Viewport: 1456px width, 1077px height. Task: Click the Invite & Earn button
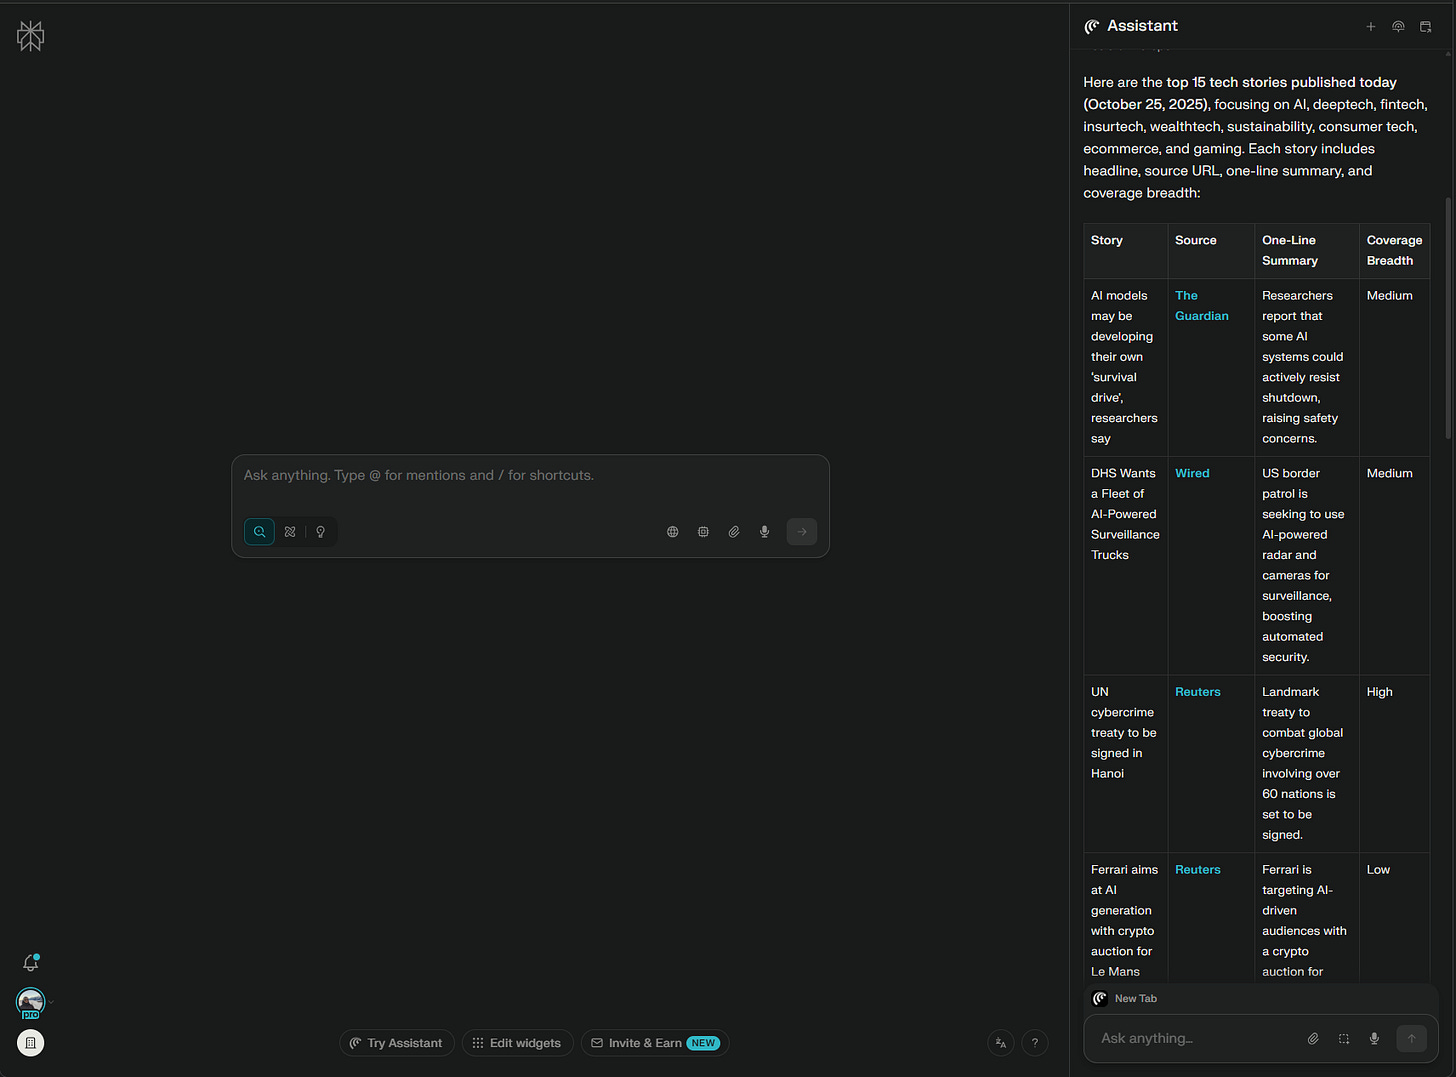655,1043
